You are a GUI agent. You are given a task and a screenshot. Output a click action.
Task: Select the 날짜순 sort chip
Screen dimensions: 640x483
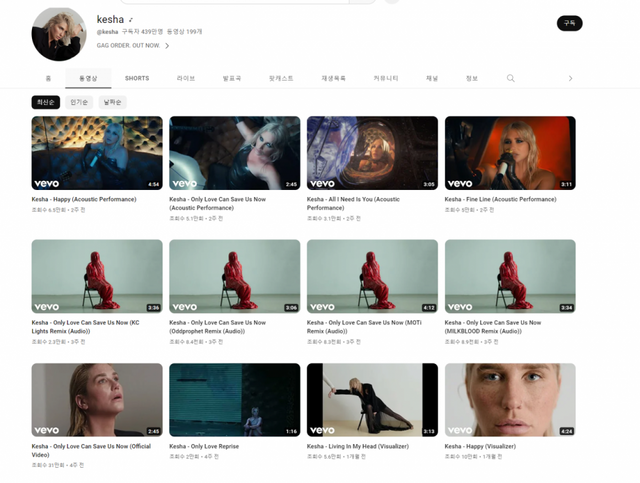coord(112,102)
